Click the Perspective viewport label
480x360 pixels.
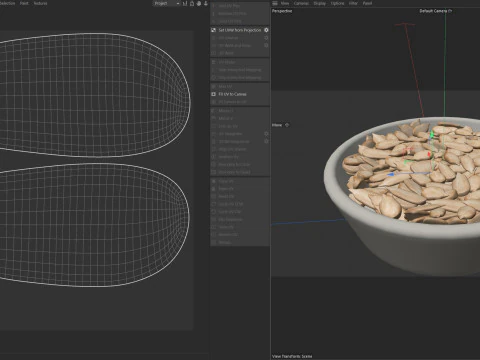tap(282, 11)
